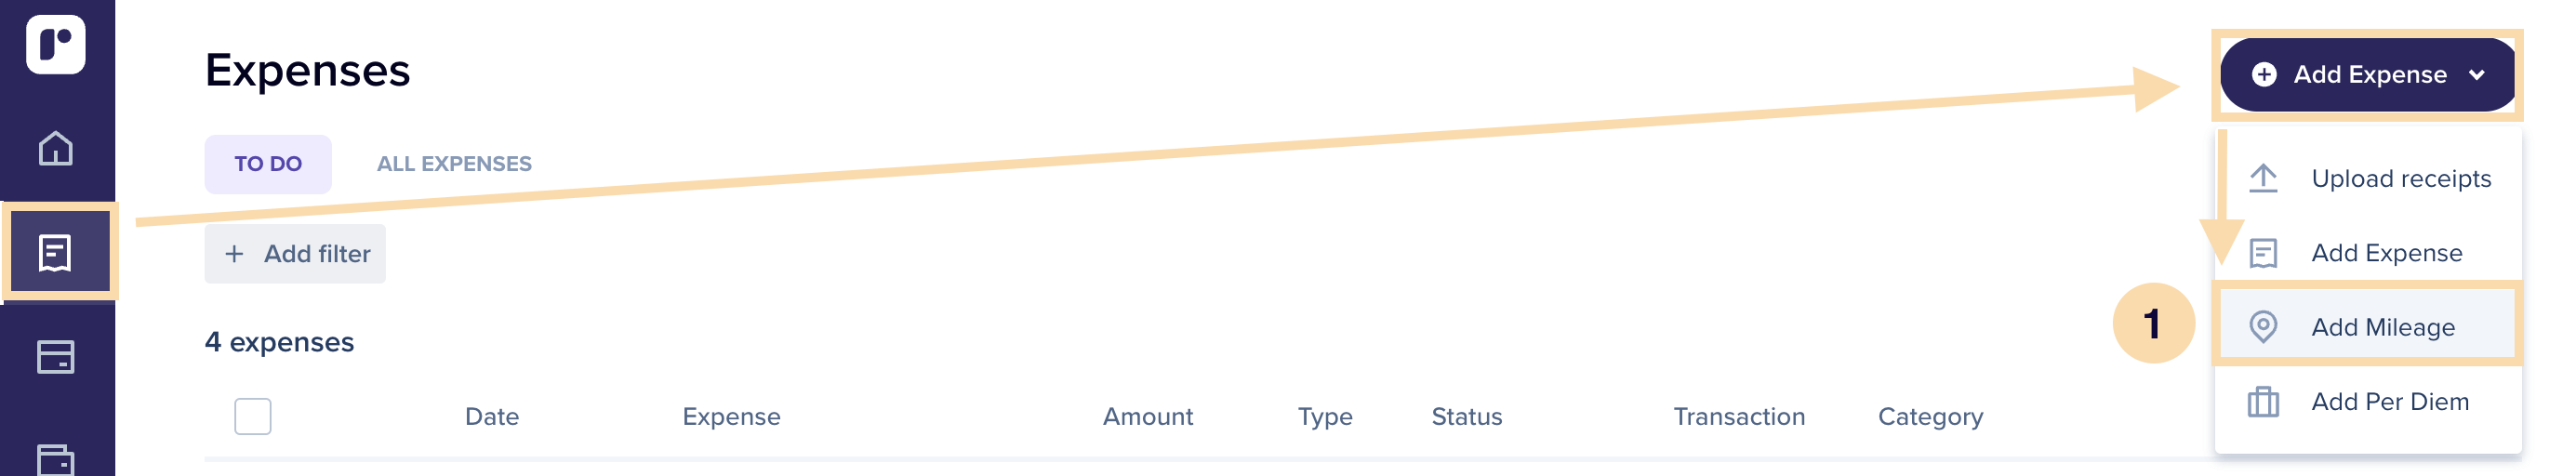Switch to the TO DO tab
The image size is (2576, 476).
tap(268, 164)
